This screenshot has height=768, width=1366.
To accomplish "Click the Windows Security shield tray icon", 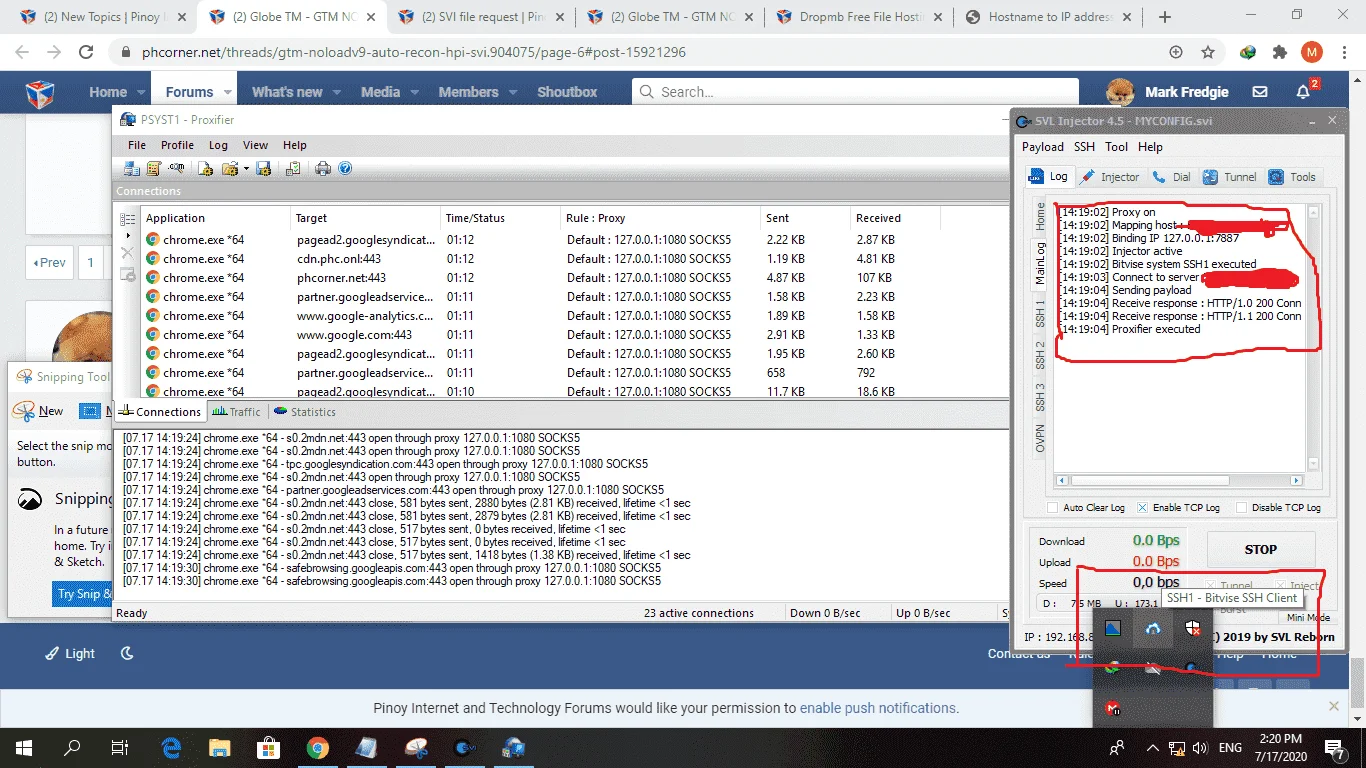I will tap(1193, 628).
